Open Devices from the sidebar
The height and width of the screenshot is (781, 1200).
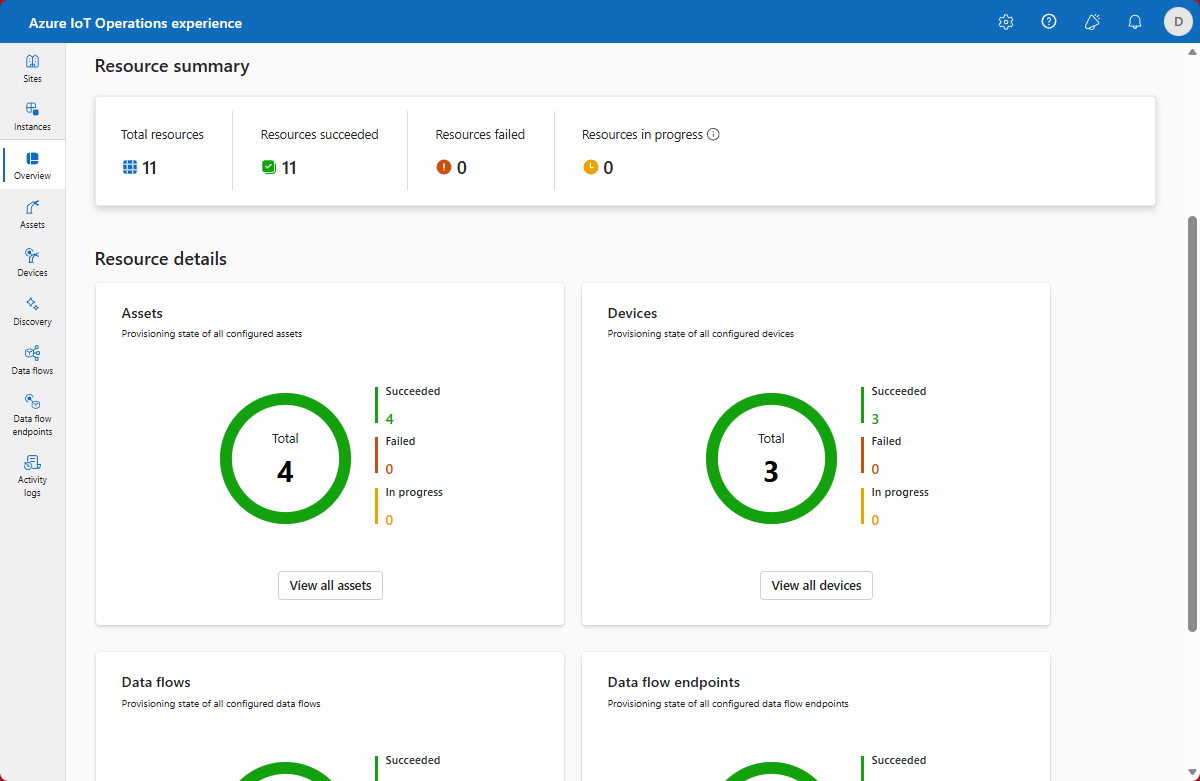click(32, 262)
